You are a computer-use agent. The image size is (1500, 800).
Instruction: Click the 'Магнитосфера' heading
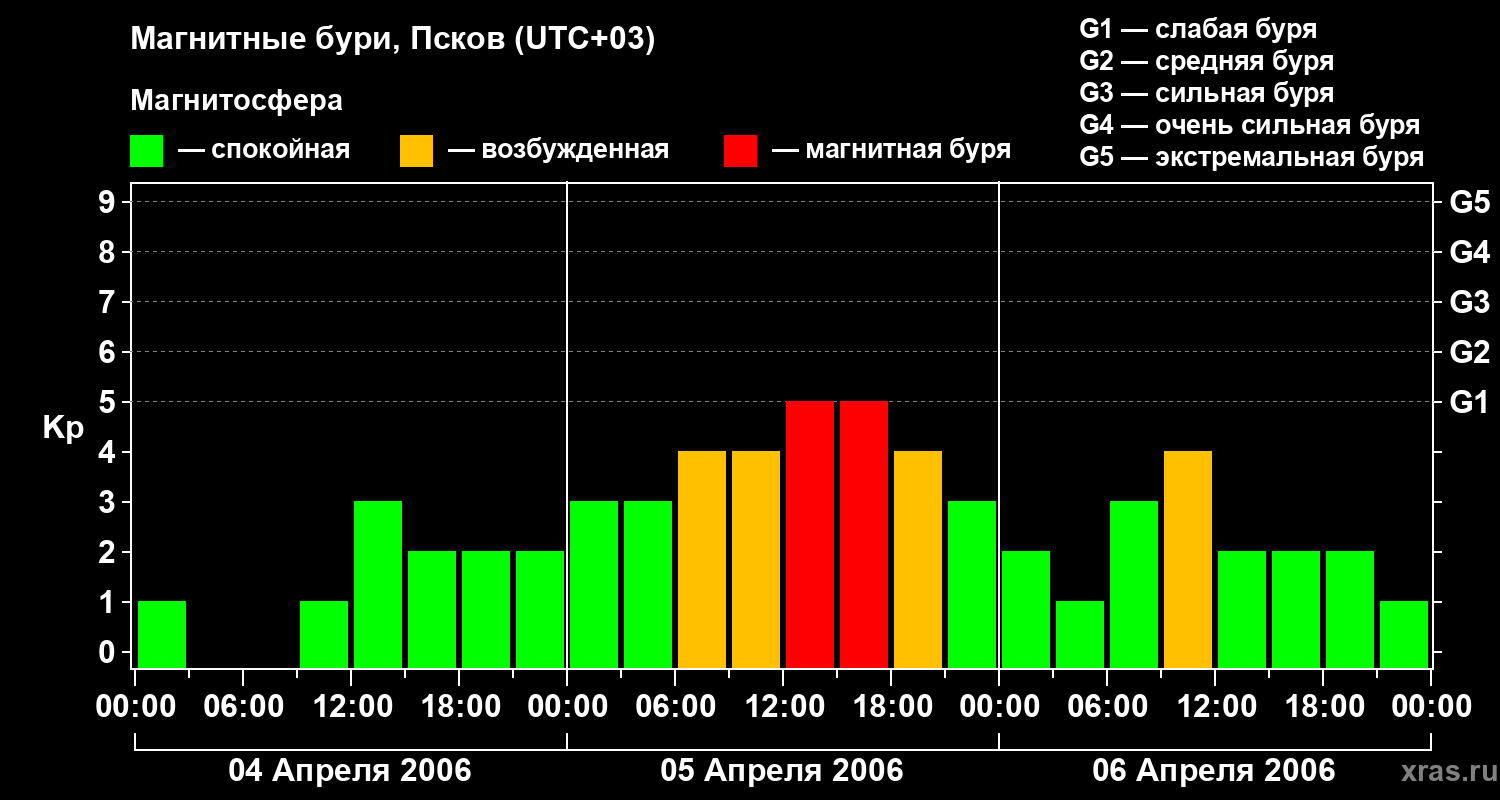click(237, 101)
